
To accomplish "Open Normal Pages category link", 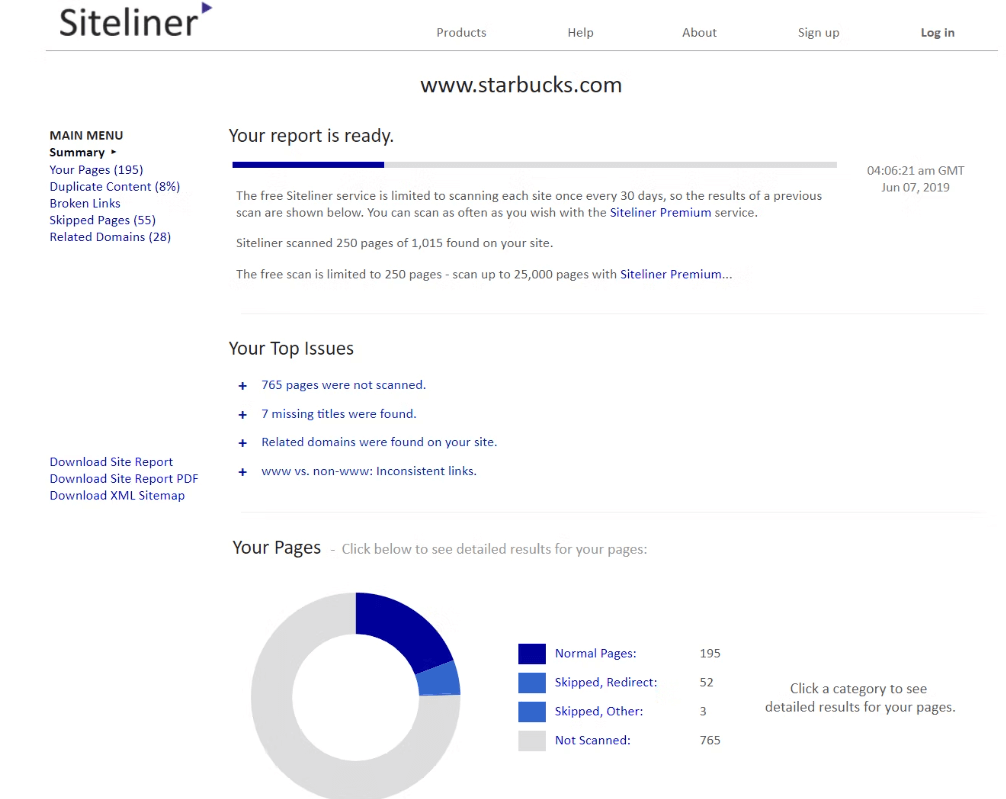I will 595,653.
